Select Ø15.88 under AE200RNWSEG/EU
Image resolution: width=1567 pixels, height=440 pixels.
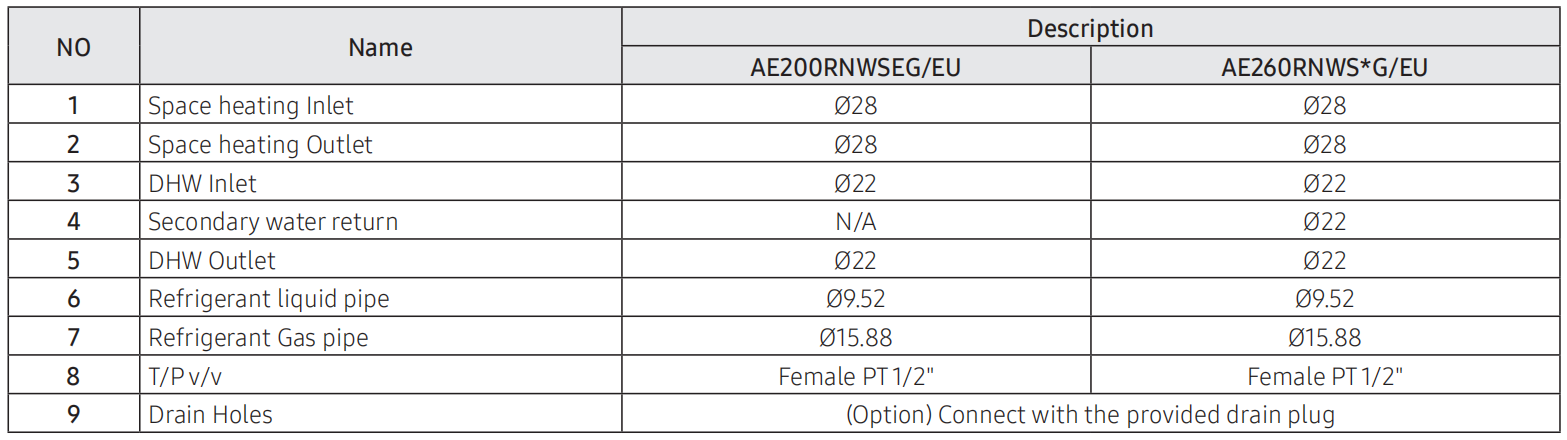[855, 337]
